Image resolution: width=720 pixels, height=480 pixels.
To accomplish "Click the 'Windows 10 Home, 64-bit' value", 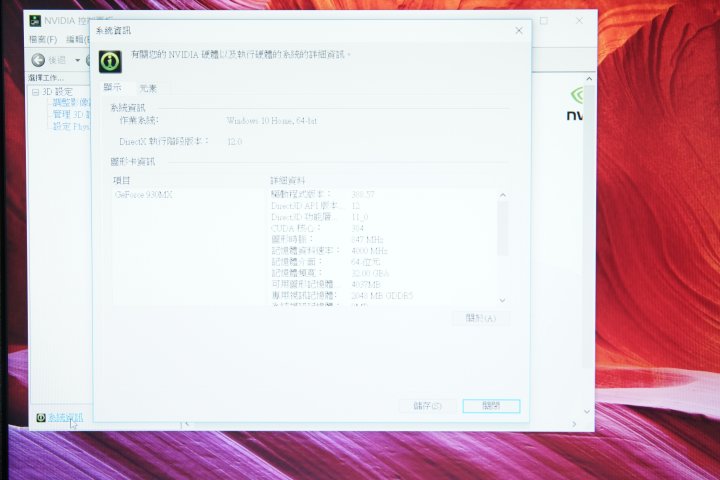I will 272,121.
